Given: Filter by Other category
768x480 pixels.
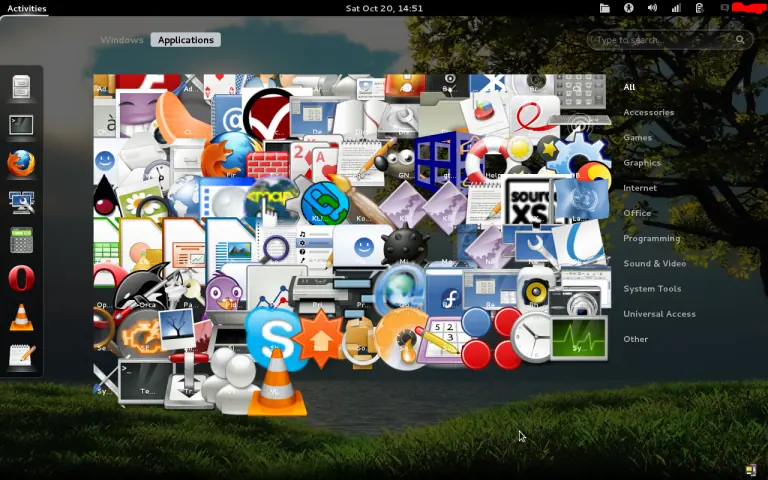Looking at the screenshot, I should [636, 339].
